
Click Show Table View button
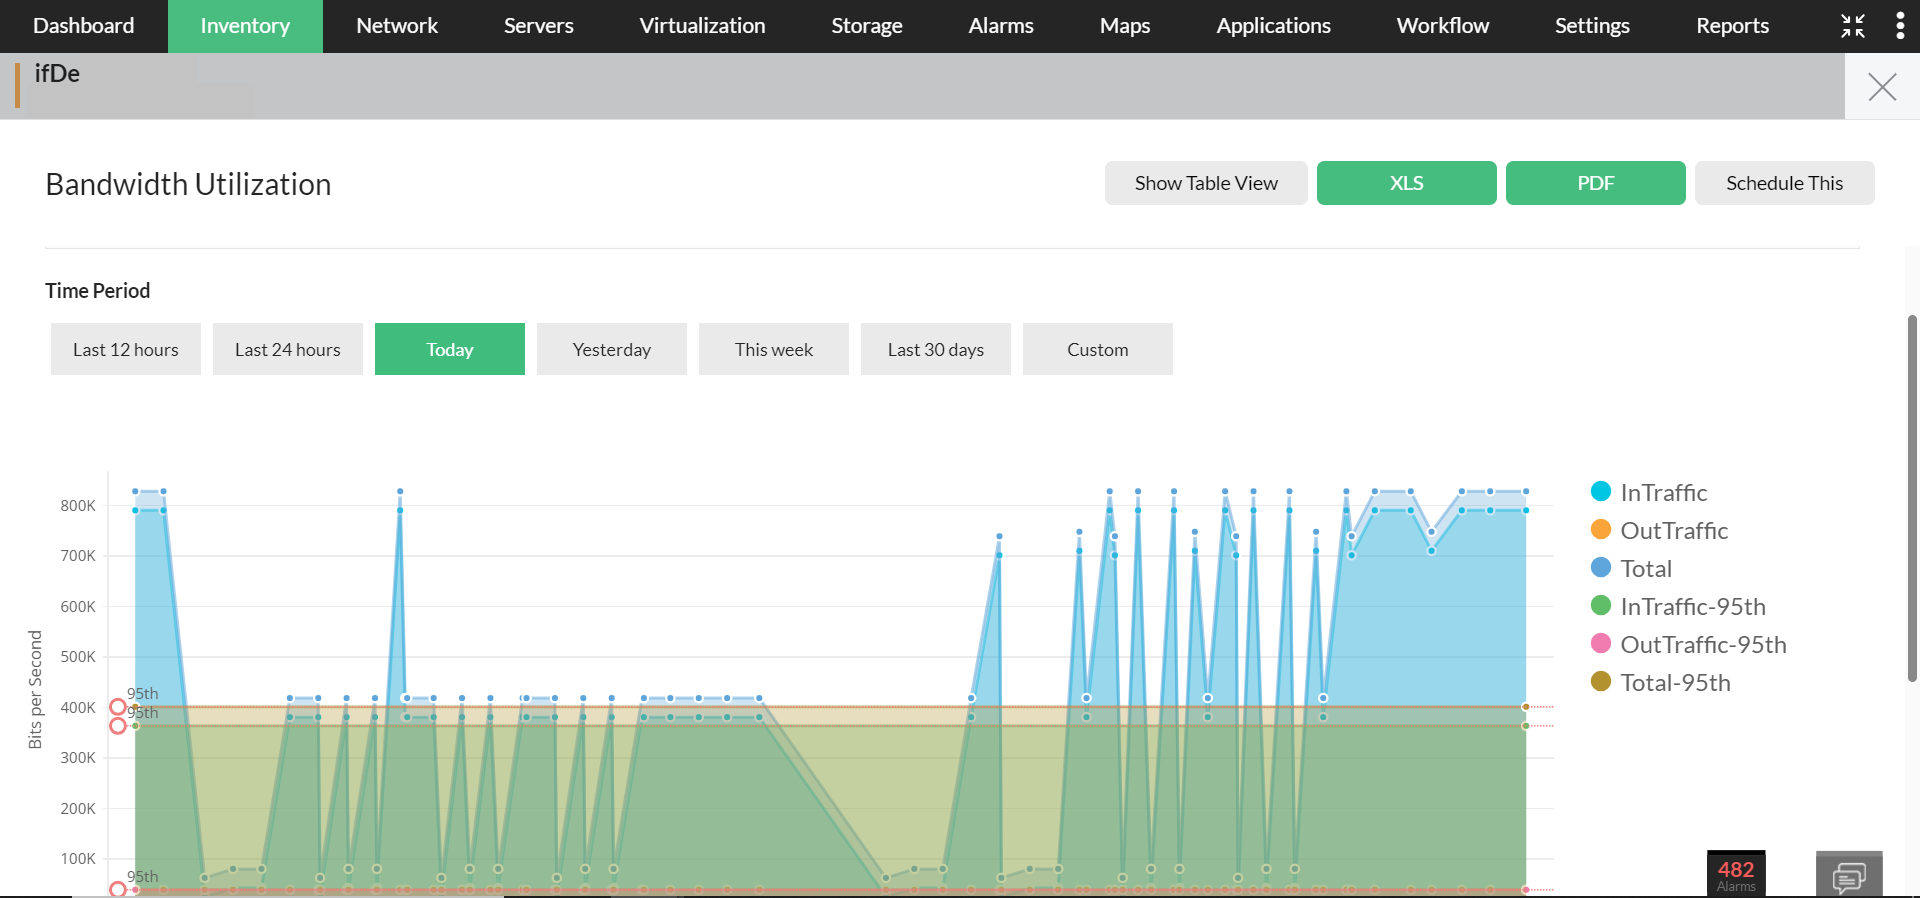pyautogui.click(x=1206, y=183)
